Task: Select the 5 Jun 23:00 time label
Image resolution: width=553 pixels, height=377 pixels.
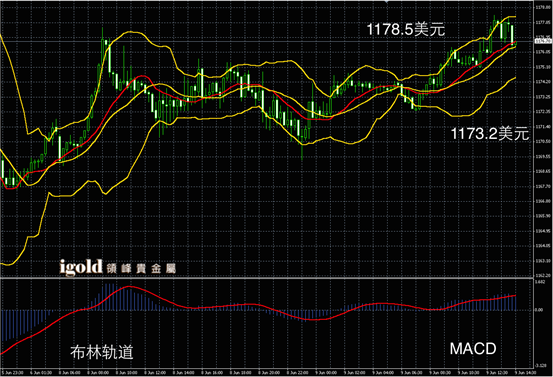Action: click(12, 372)
